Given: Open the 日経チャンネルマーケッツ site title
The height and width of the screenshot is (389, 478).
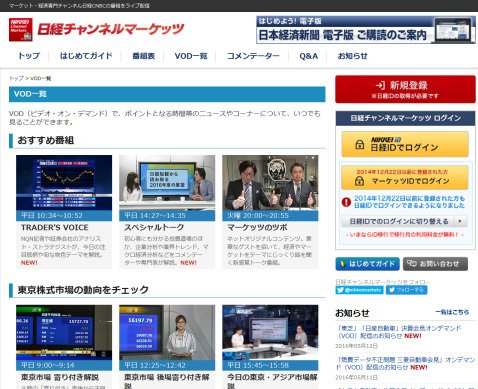Looking at the screenshot, I should 110,29.
